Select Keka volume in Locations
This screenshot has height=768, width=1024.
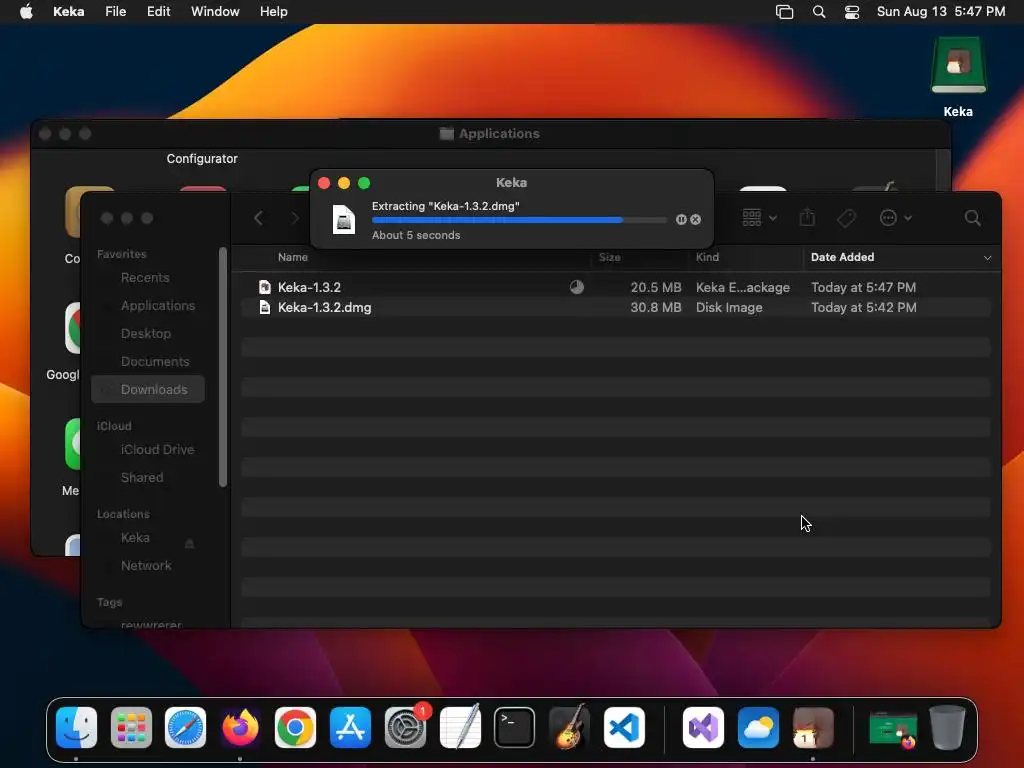[135, 538]
